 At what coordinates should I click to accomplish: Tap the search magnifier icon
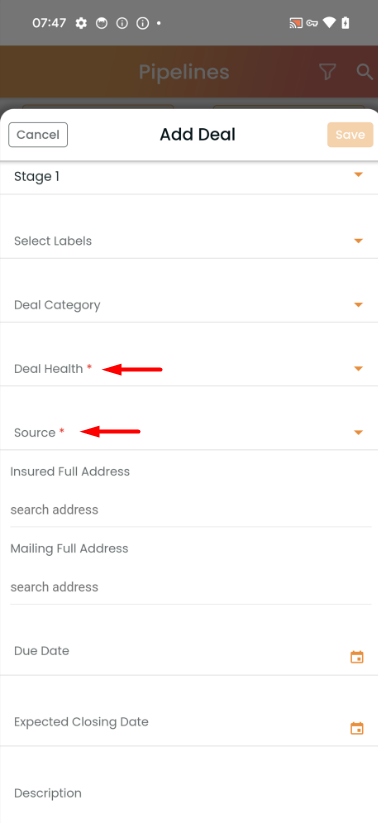point(364,71)
